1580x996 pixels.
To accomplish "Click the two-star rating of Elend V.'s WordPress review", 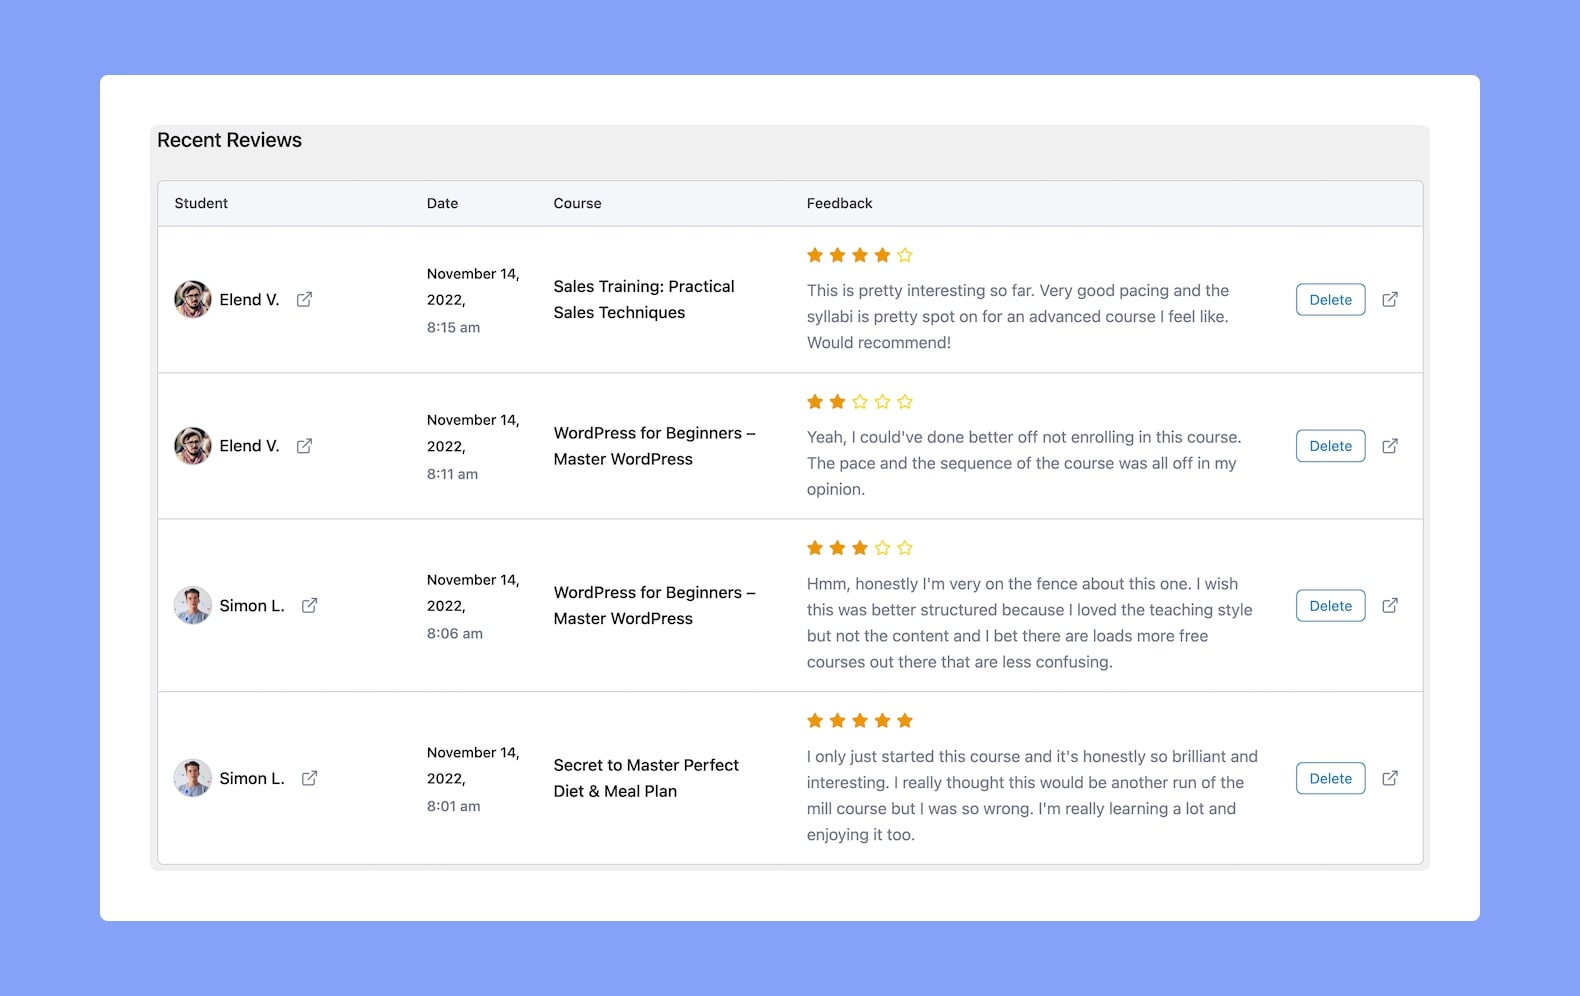I will pos(860,402).
